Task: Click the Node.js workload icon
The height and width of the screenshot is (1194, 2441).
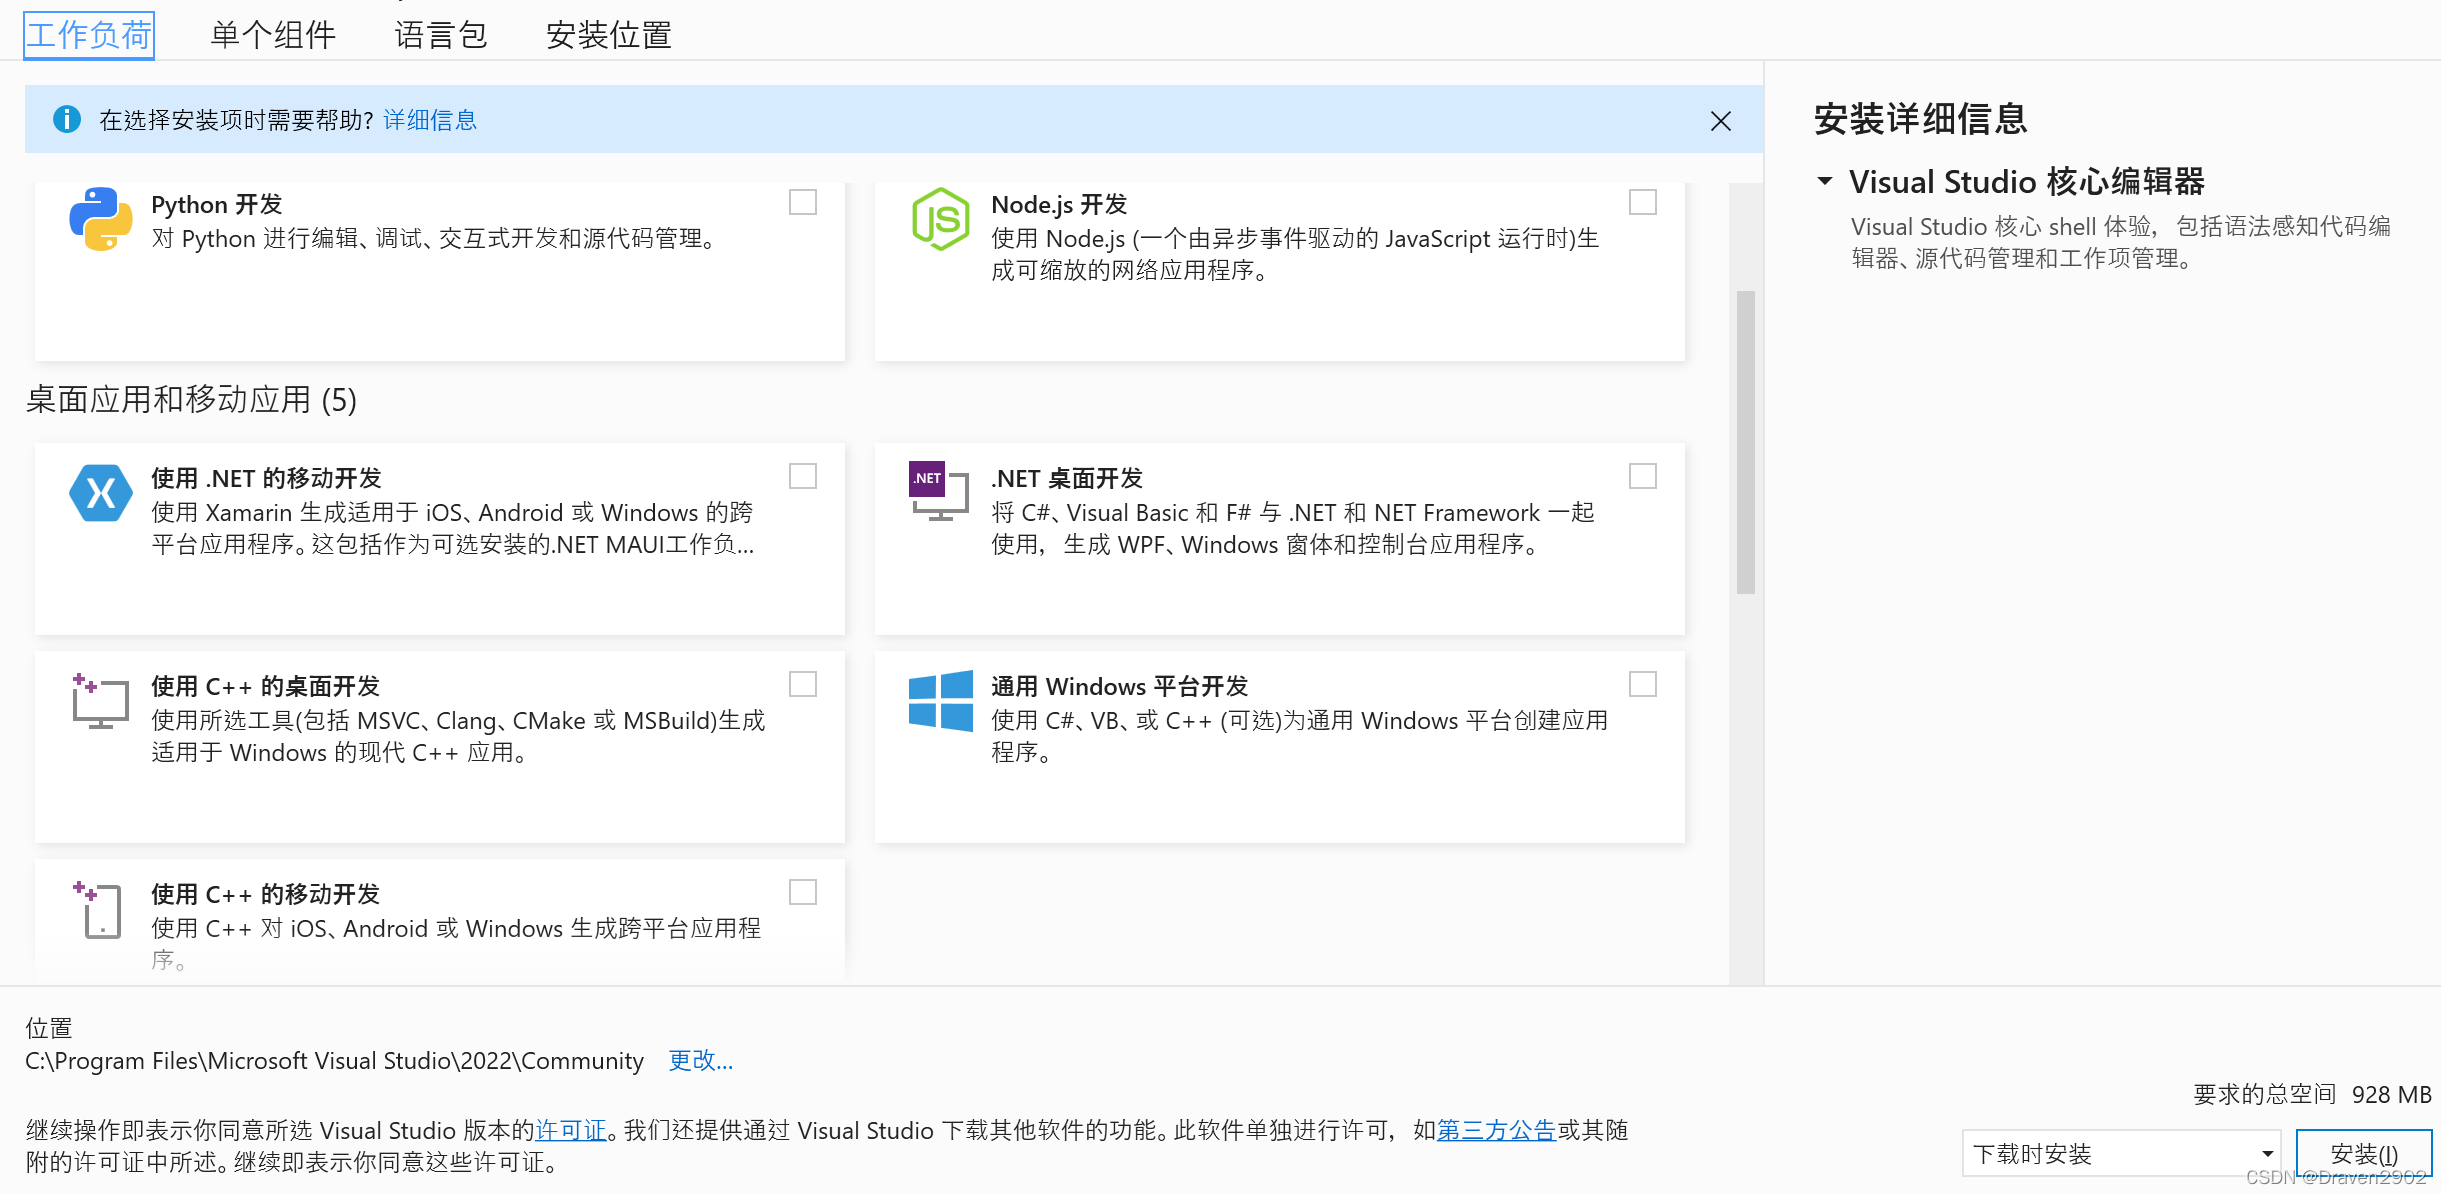Action: 940,219
